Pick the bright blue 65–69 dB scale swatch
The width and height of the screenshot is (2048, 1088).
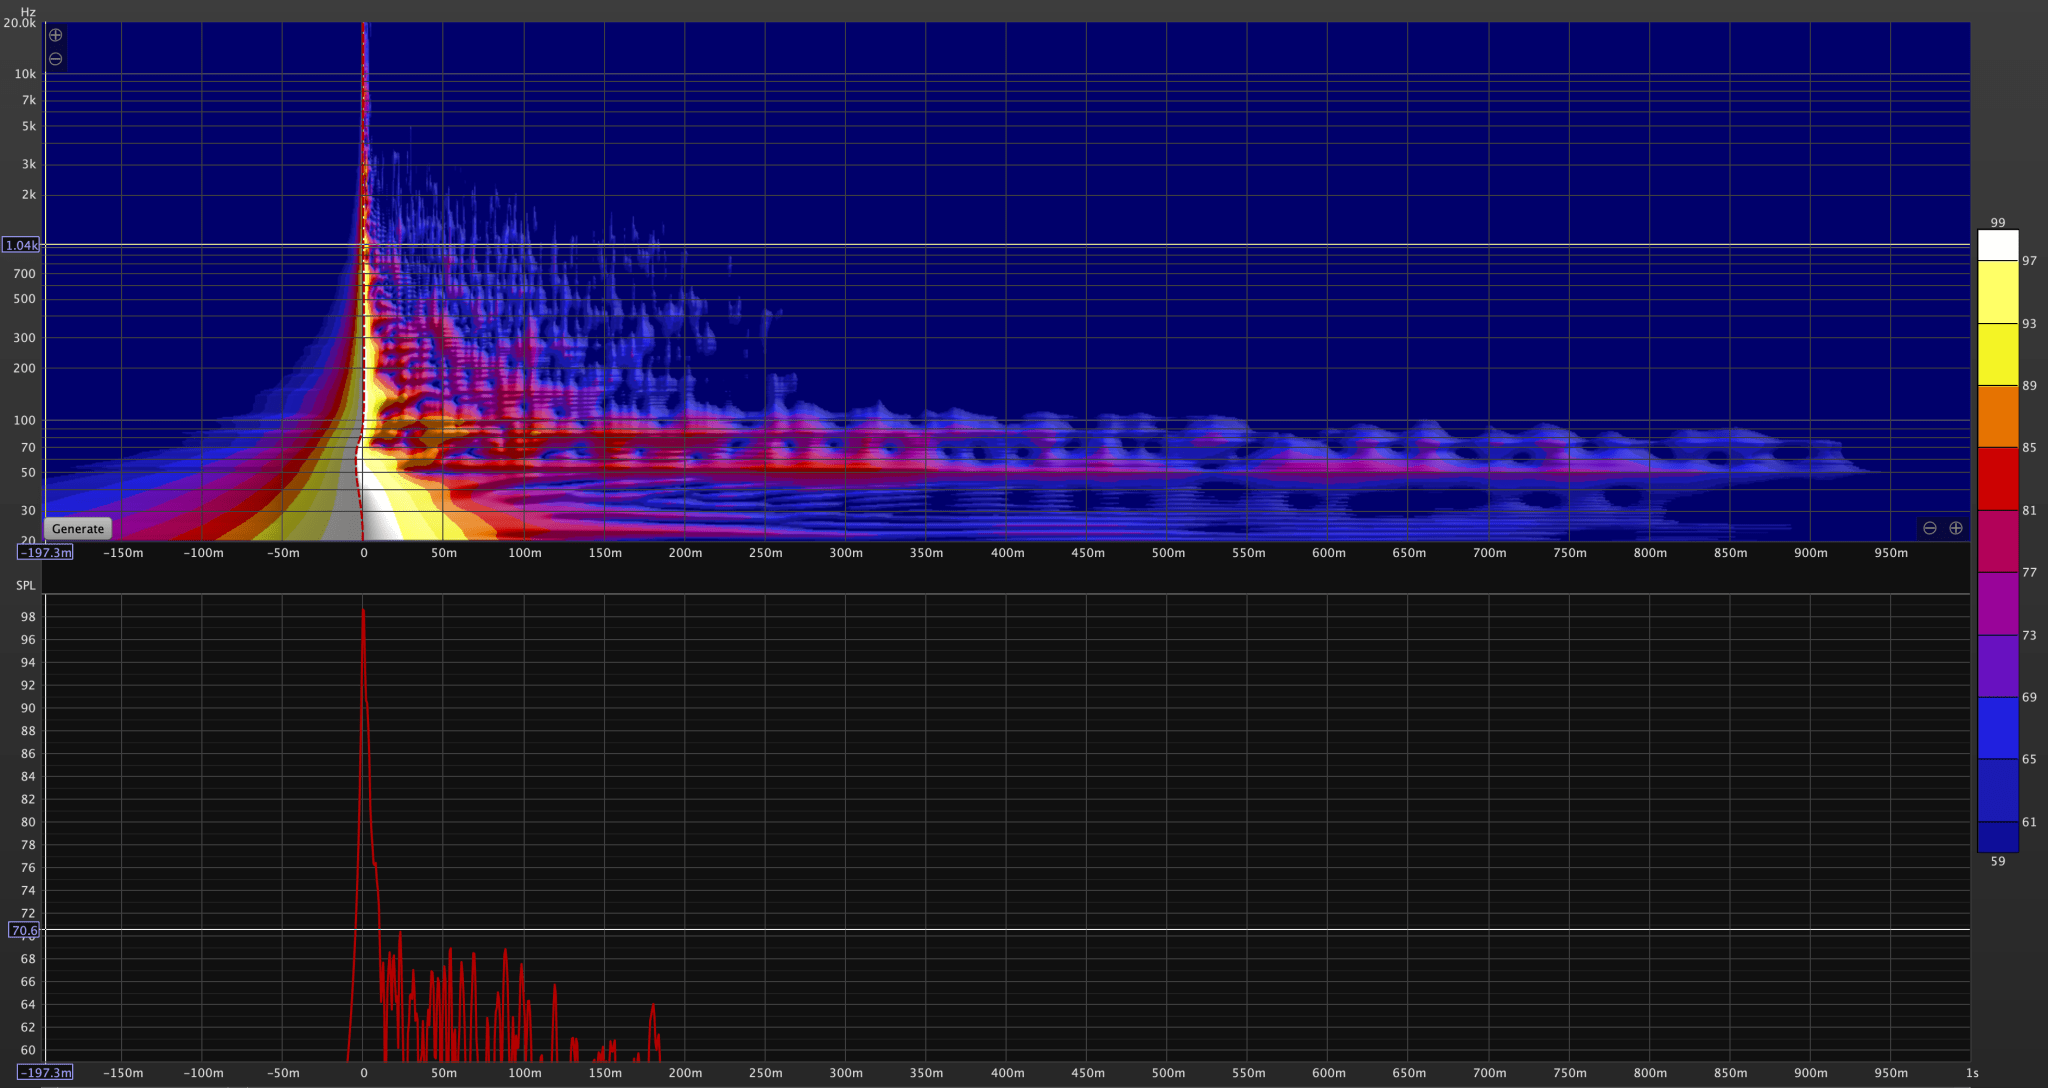(x=1998, y=728)
